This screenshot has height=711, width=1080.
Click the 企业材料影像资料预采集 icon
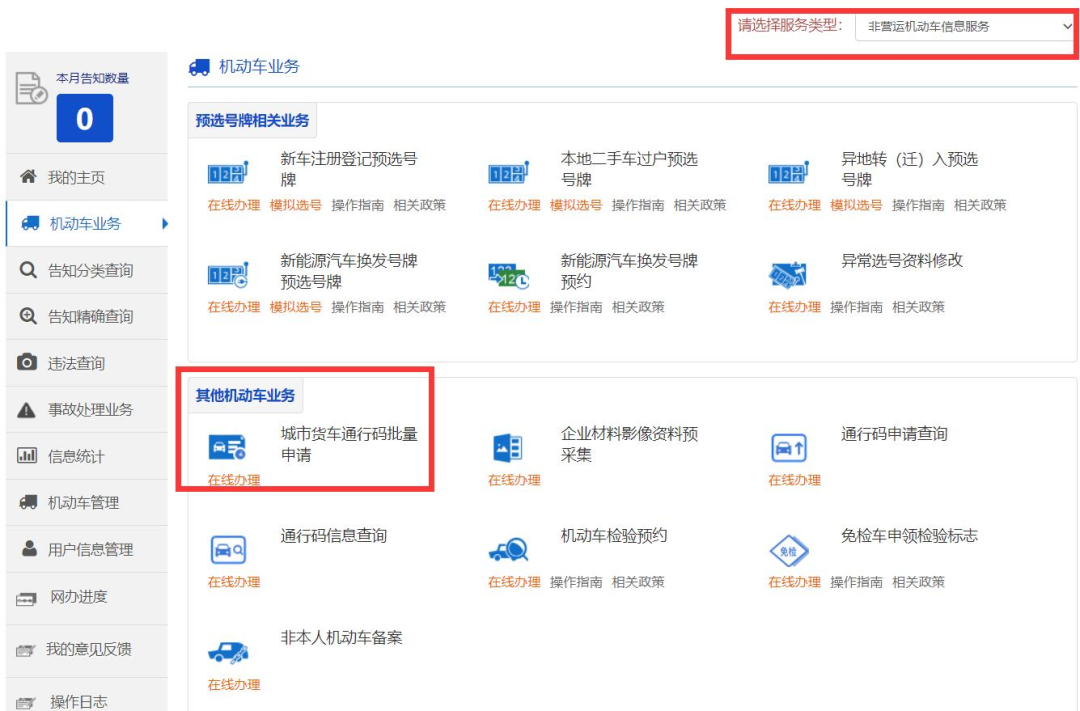(508, 448)
